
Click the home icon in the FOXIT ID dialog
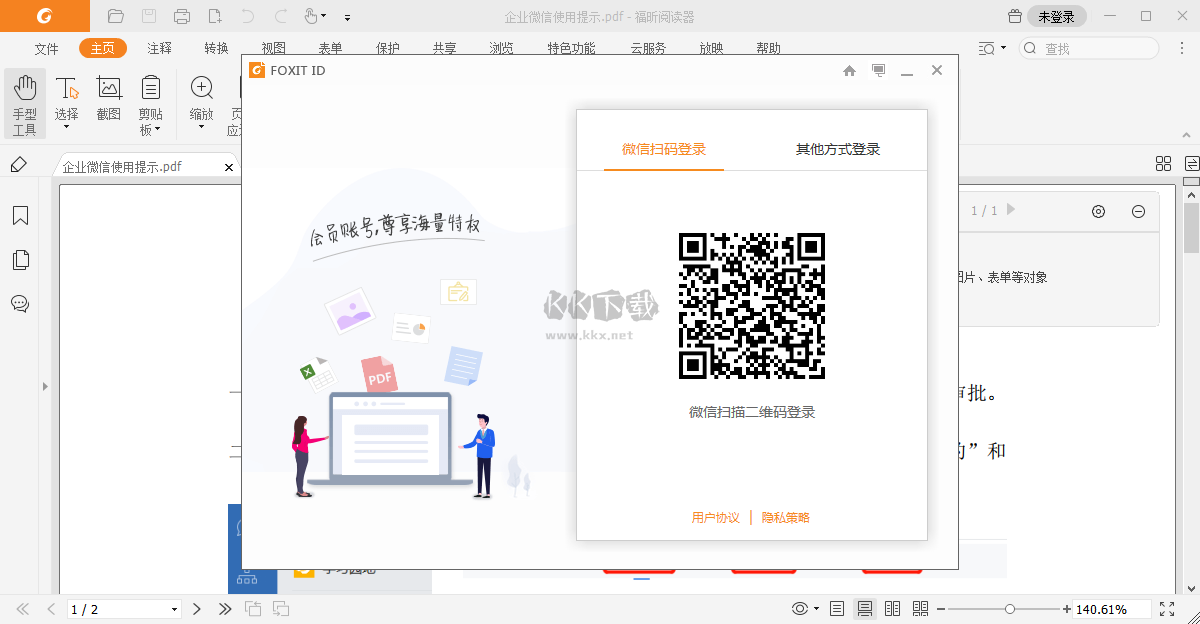point(849,70)
